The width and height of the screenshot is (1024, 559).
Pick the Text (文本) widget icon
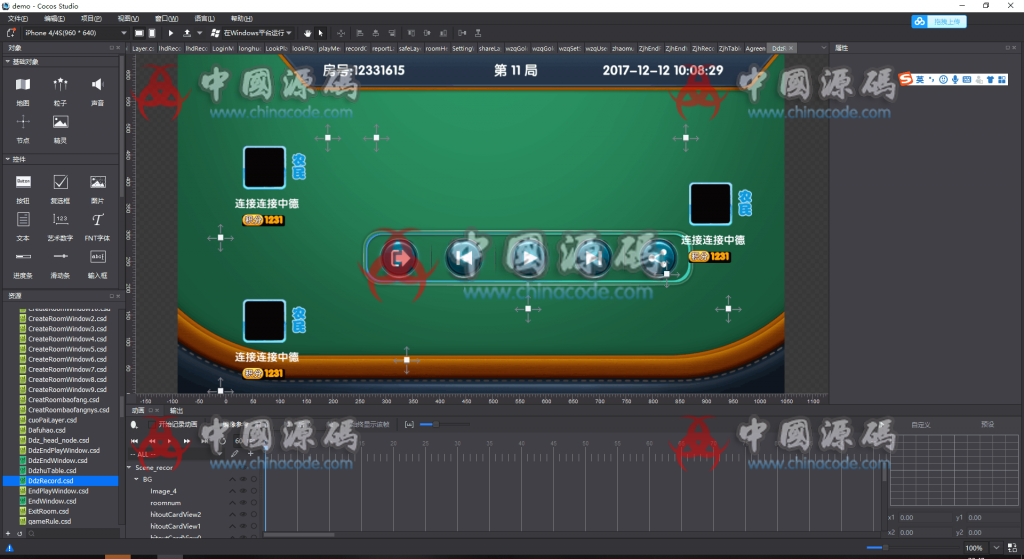point(23,219)
